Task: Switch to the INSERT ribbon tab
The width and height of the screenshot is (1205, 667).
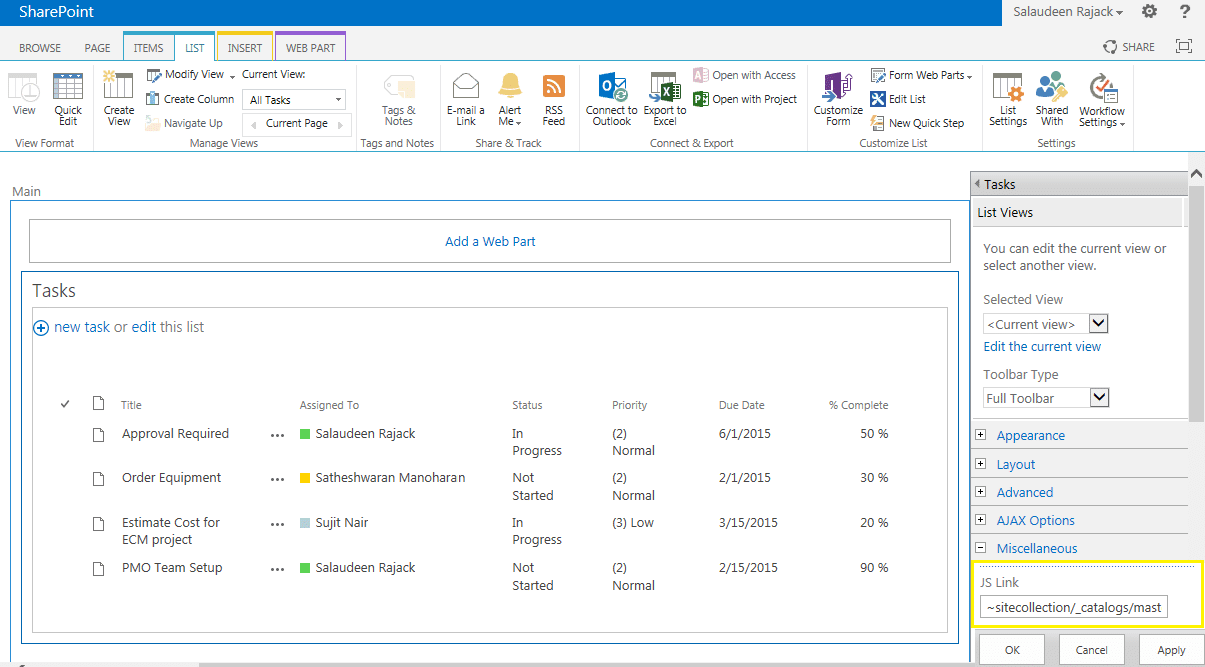Action: pyautogui.click(x=244, y=46)
